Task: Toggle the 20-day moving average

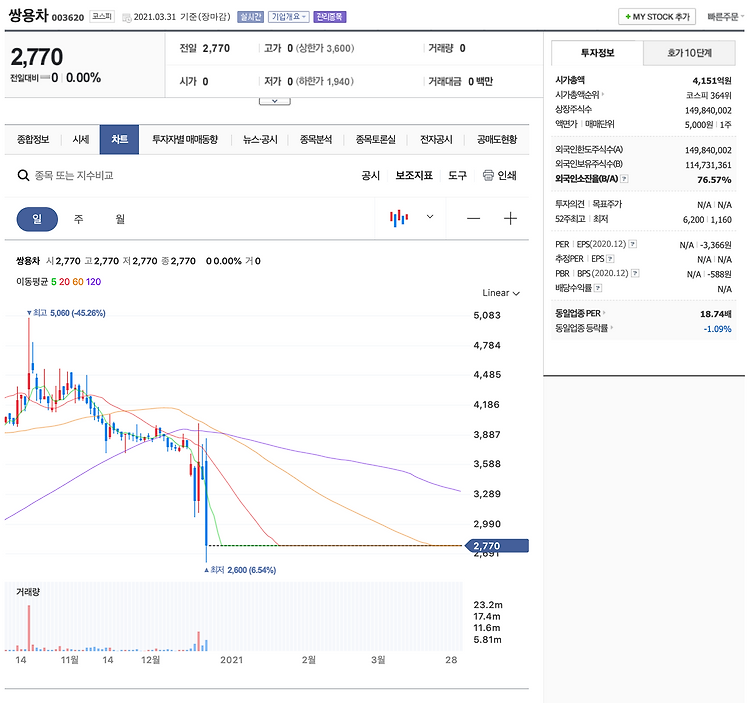Action: coord(64,282)
